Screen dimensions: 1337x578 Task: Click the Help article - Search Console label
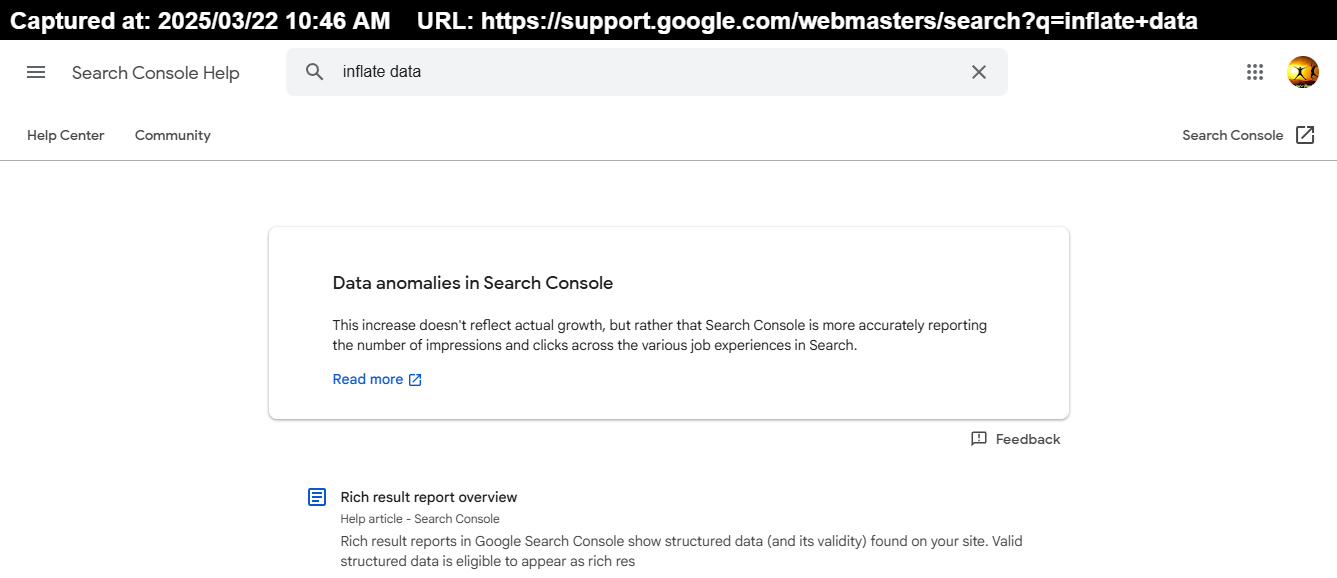pos(420,519)
